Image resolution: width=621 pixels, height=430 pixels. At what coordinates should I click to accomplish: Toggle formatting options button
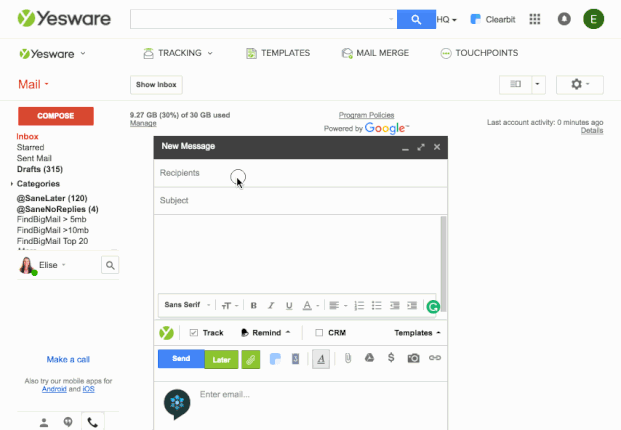(321, 359)
